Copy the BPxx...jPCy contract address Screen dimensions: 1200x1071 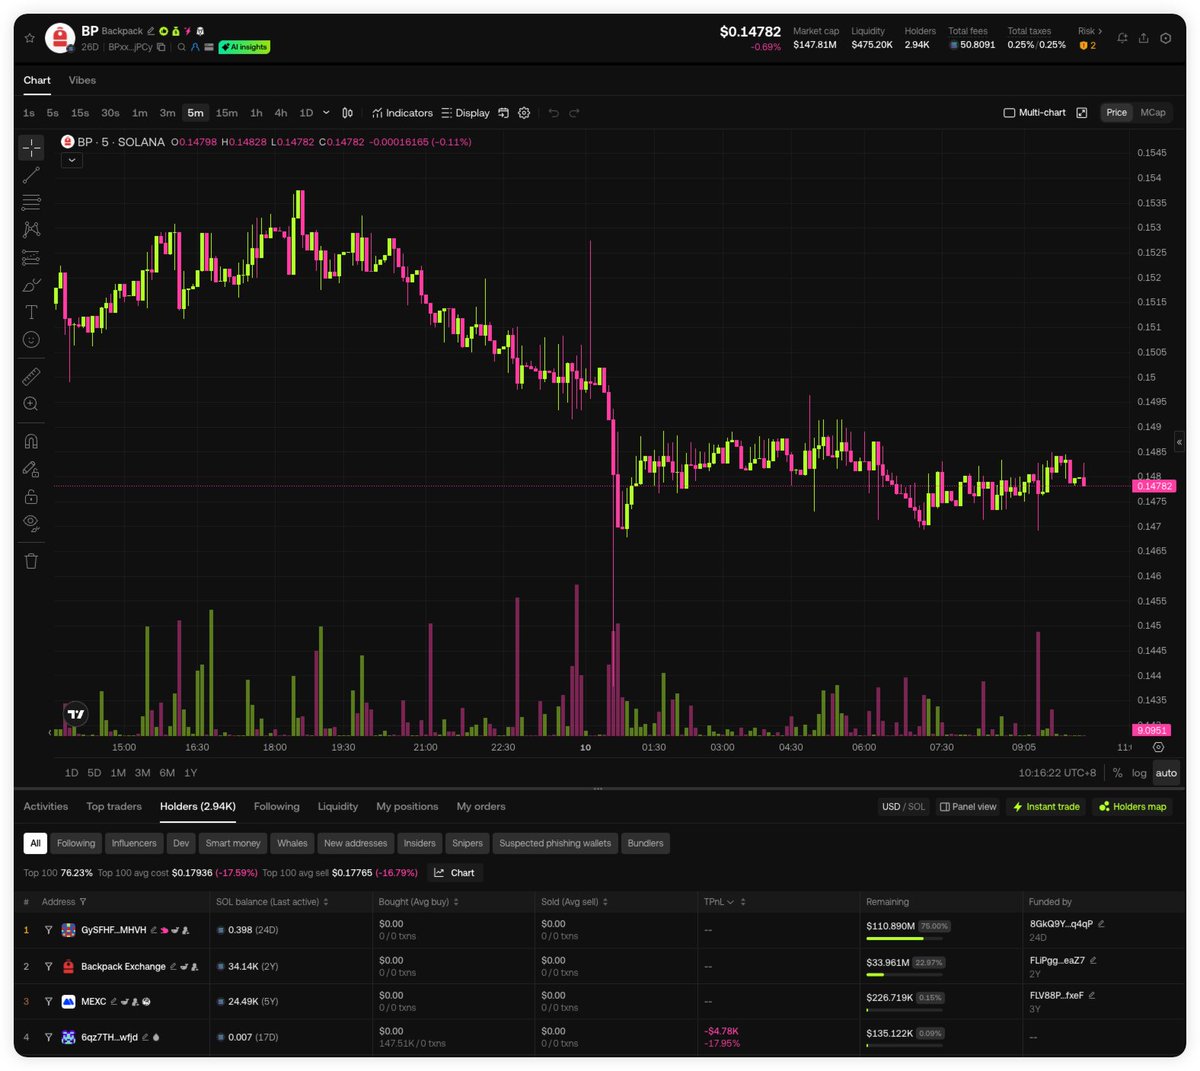tap(161, 47)
